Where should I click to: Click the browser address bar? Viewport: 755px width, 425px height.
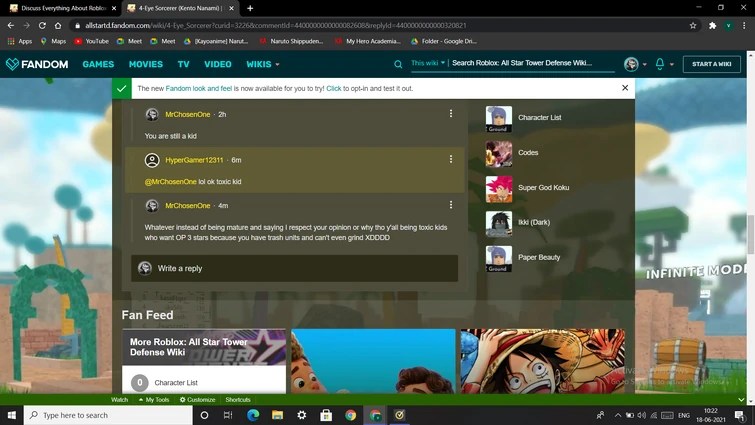[380, 26]
